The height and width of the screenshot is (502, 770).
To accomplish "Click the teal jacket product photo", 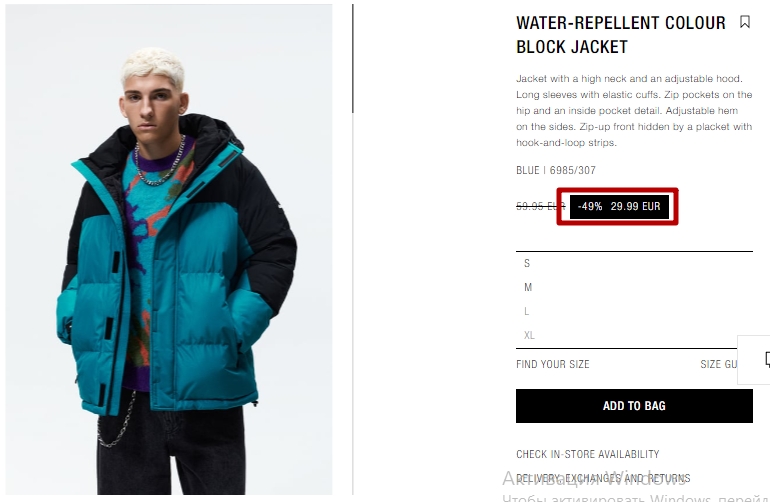I will (x=169, y=250).
